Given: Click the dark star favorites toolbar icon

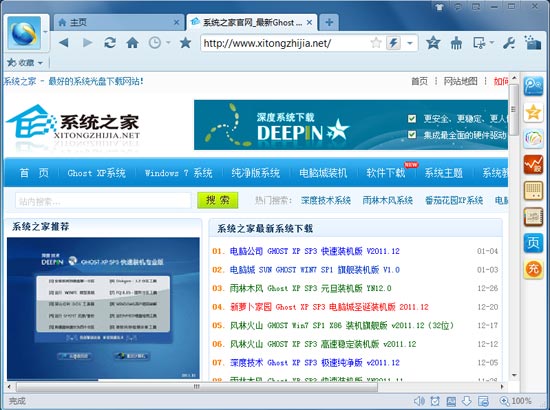Looking at the screenshot, I should tap(185, 43).
